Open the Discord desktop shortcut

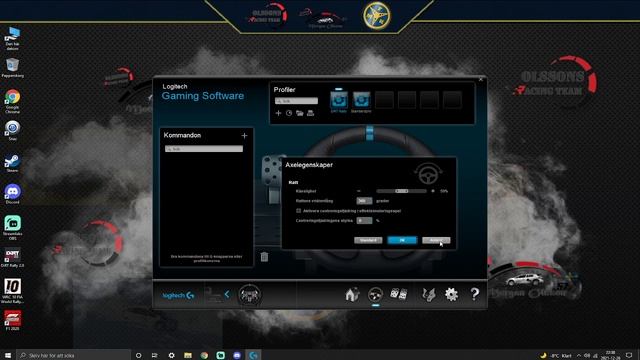click(13, 194)
